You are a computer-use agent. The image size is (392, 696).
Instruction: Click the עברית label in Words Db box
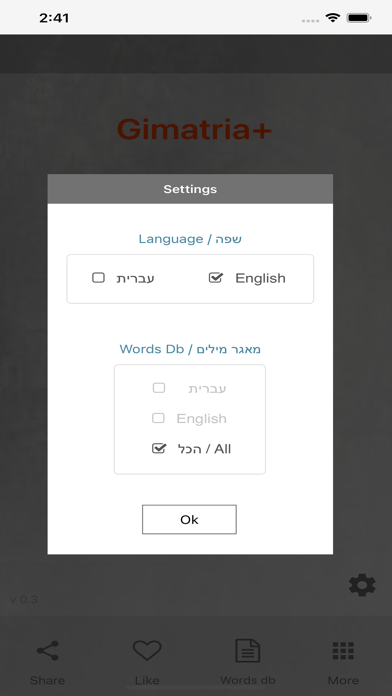207,388
